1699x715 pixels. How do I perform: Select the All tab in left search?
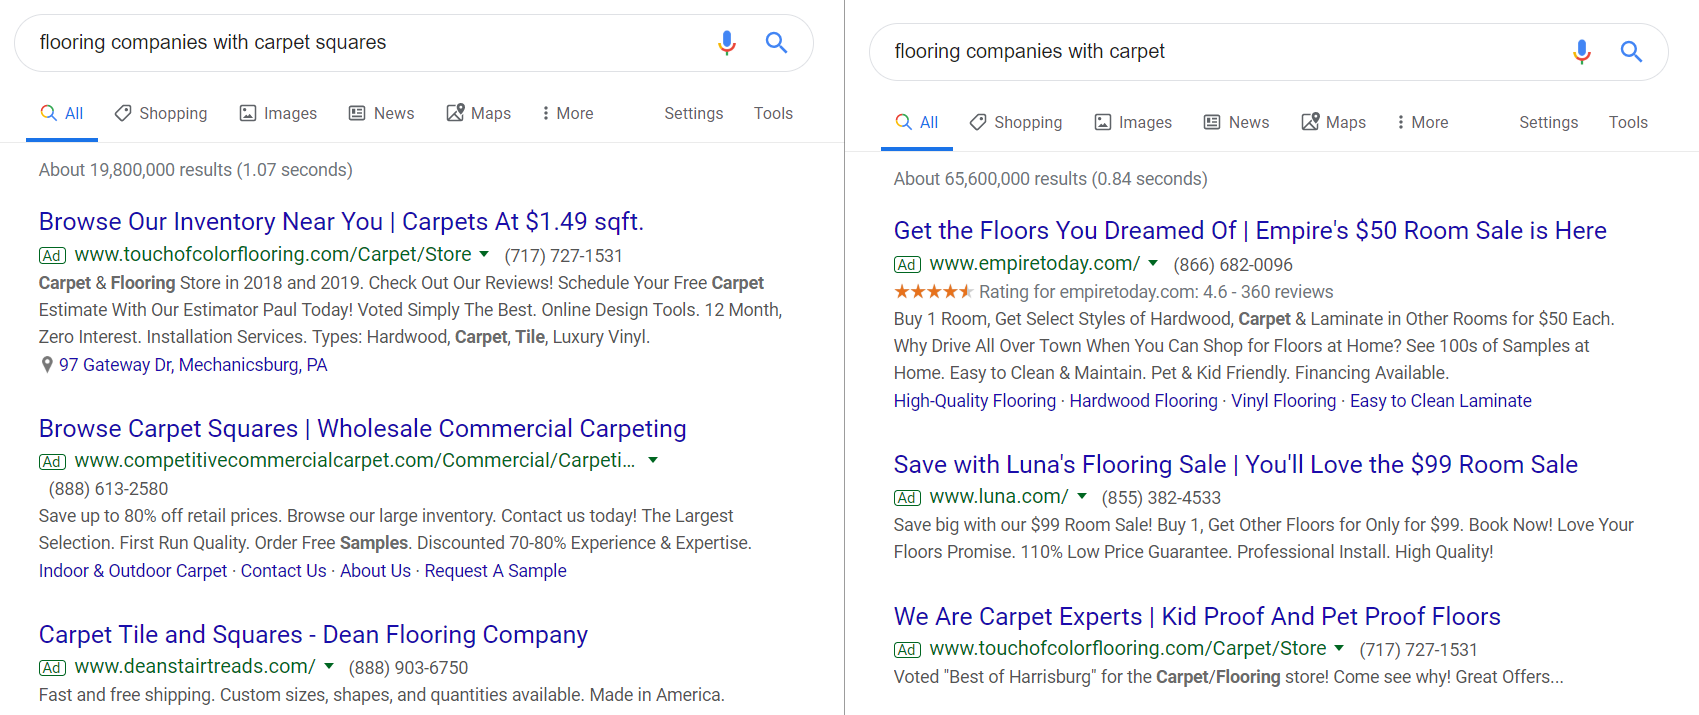pyautogui.click(x=62, y=113)
